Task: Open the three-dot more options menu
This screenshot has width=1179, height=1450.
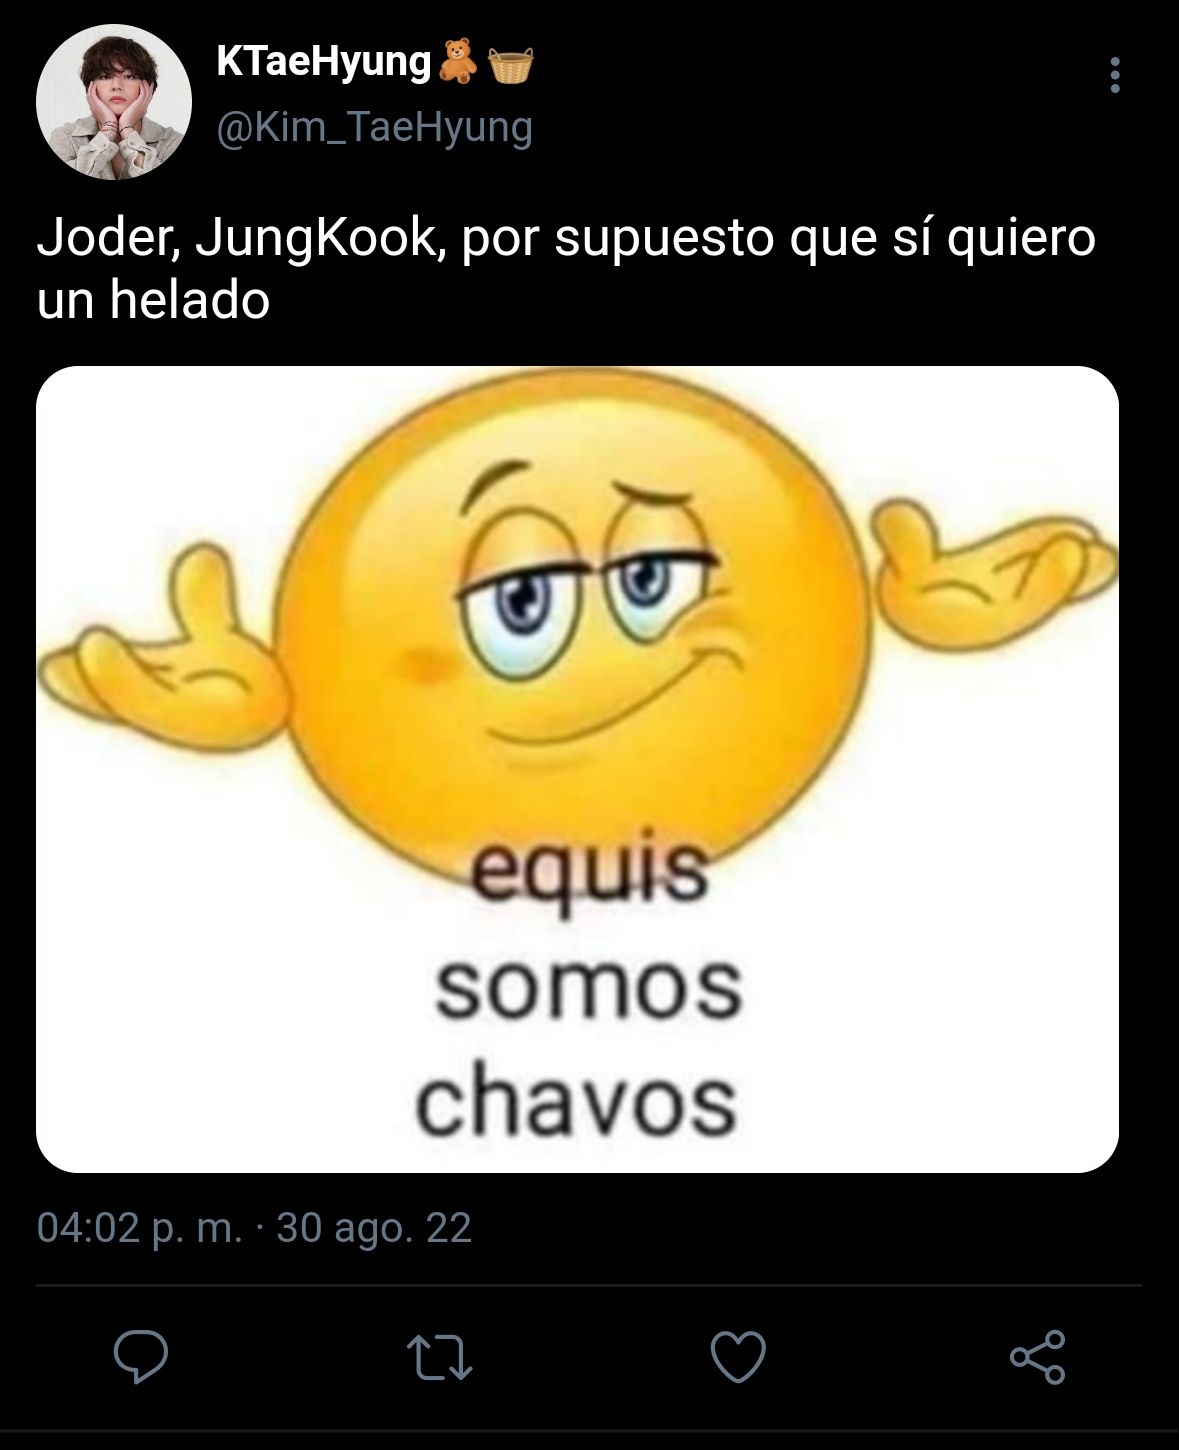Action: [x=1115, y=75]
